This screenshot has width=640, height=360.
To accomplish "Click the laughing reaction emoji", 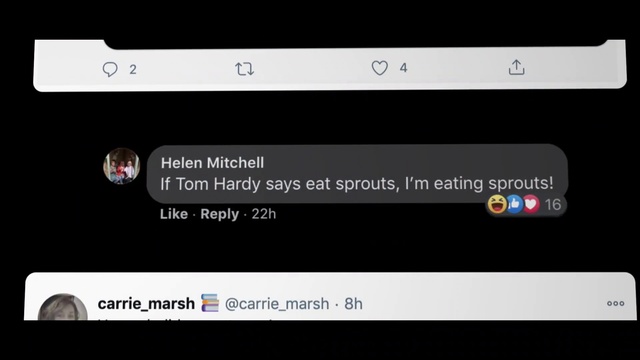I will tap(497, 204).
